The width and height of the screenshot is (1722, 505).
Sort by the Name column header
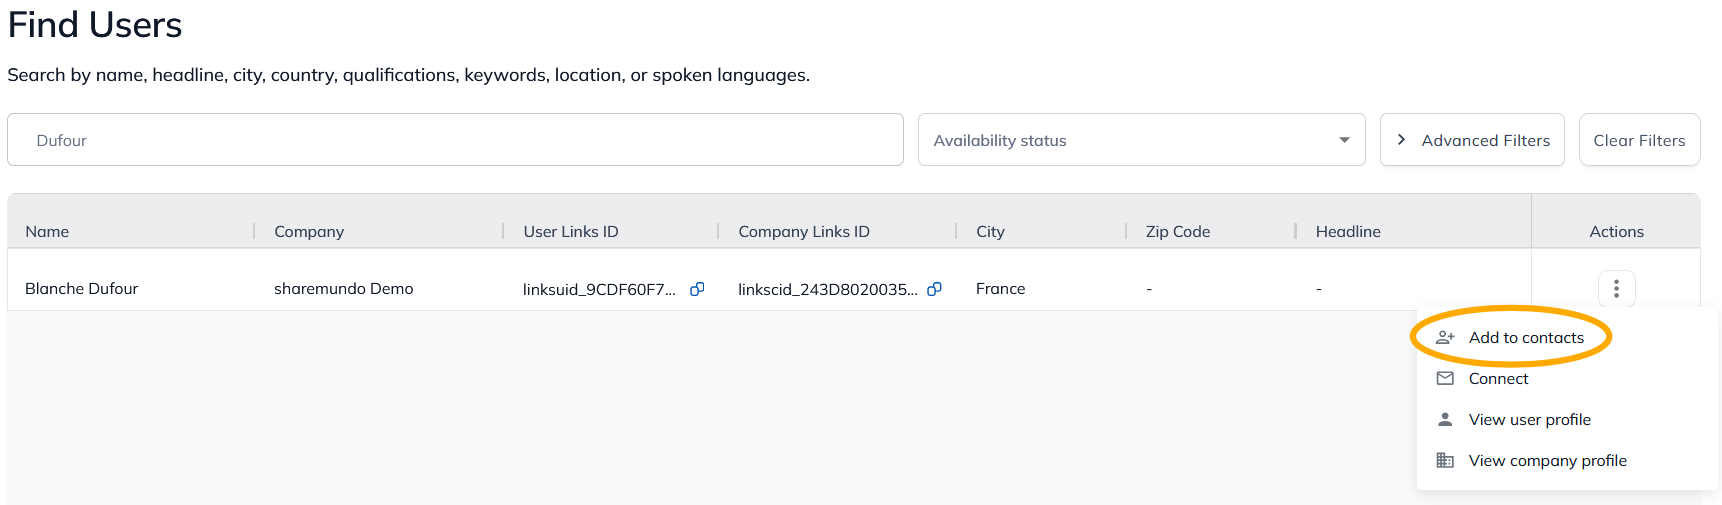click(47, 231)
